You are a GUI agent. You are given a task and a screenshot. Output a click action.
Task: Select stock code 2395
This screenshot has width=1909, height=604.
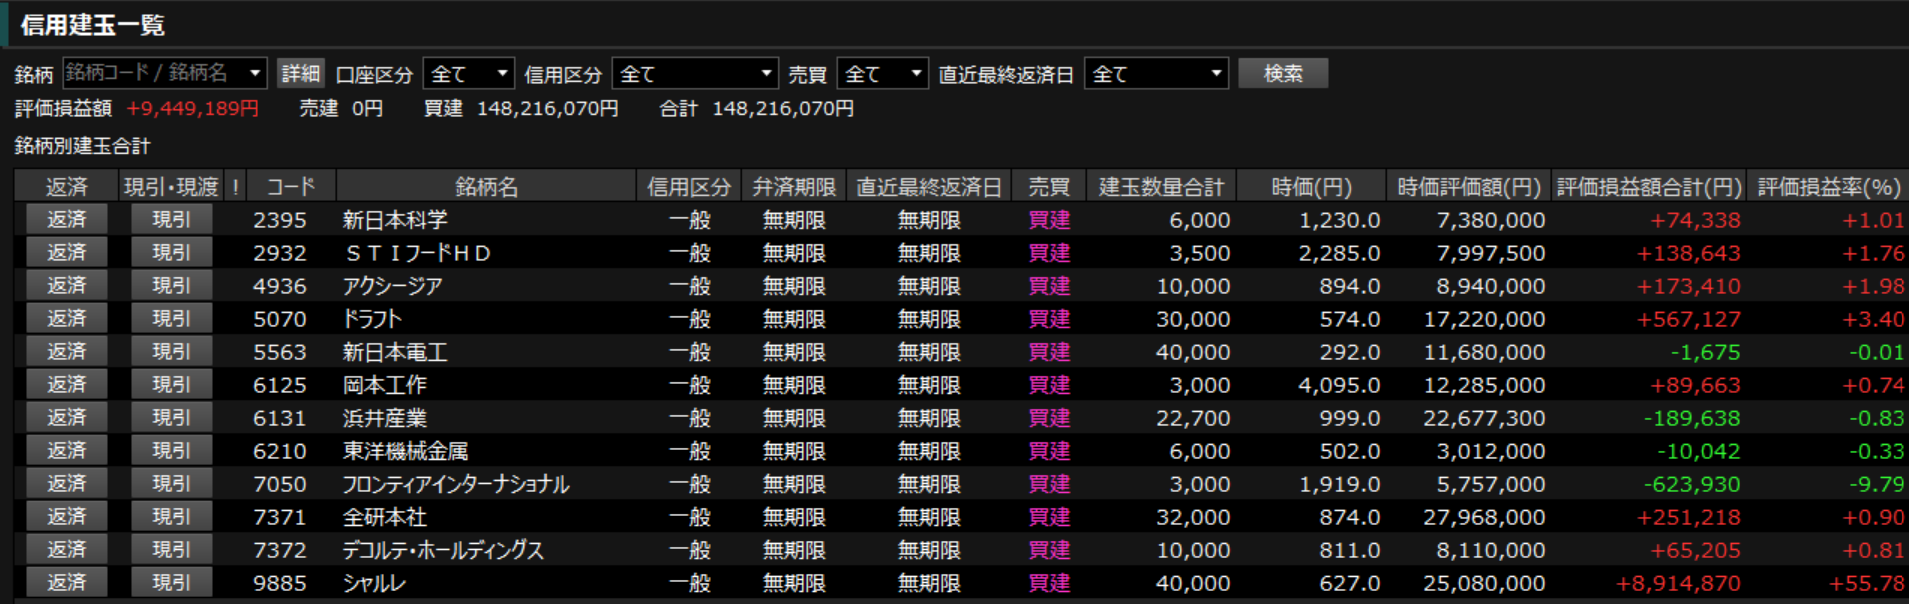pos(279,220)
